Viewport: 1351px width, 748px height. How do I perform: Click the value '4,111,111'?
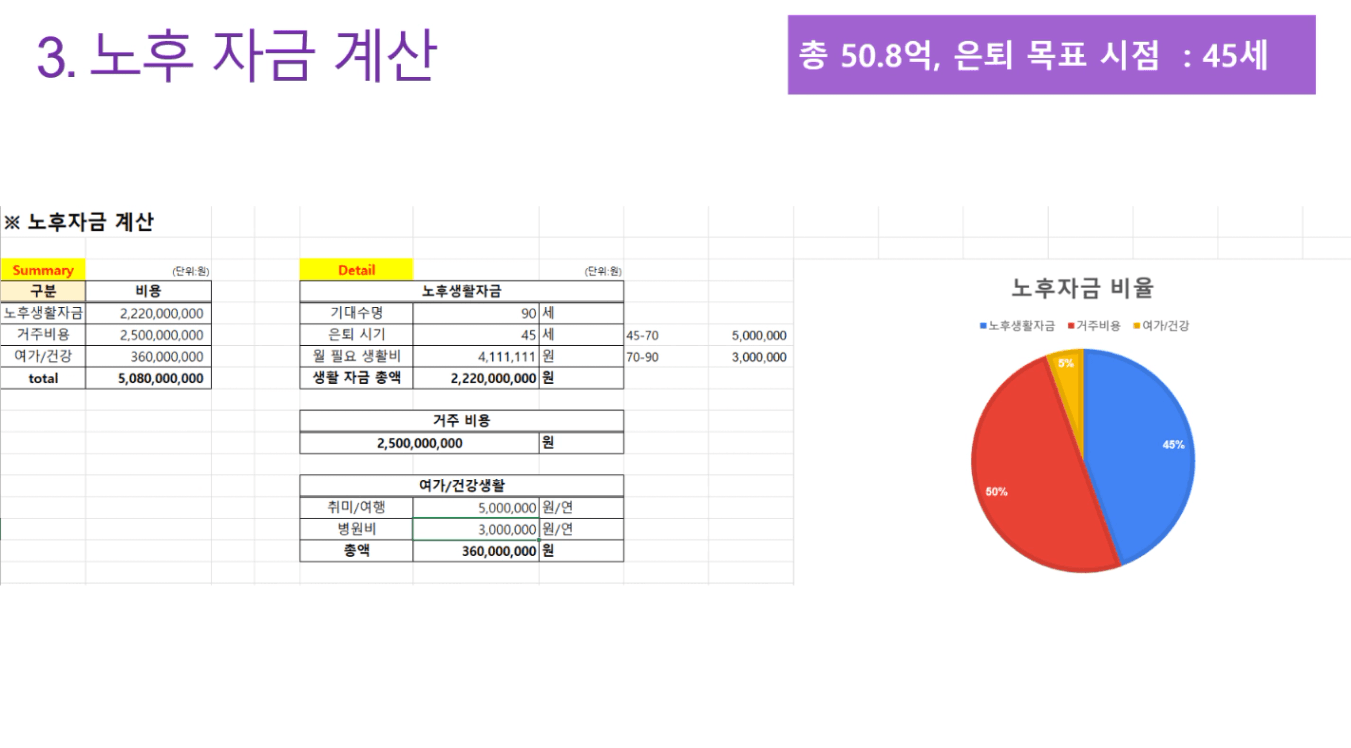click(x=476, y=356)
